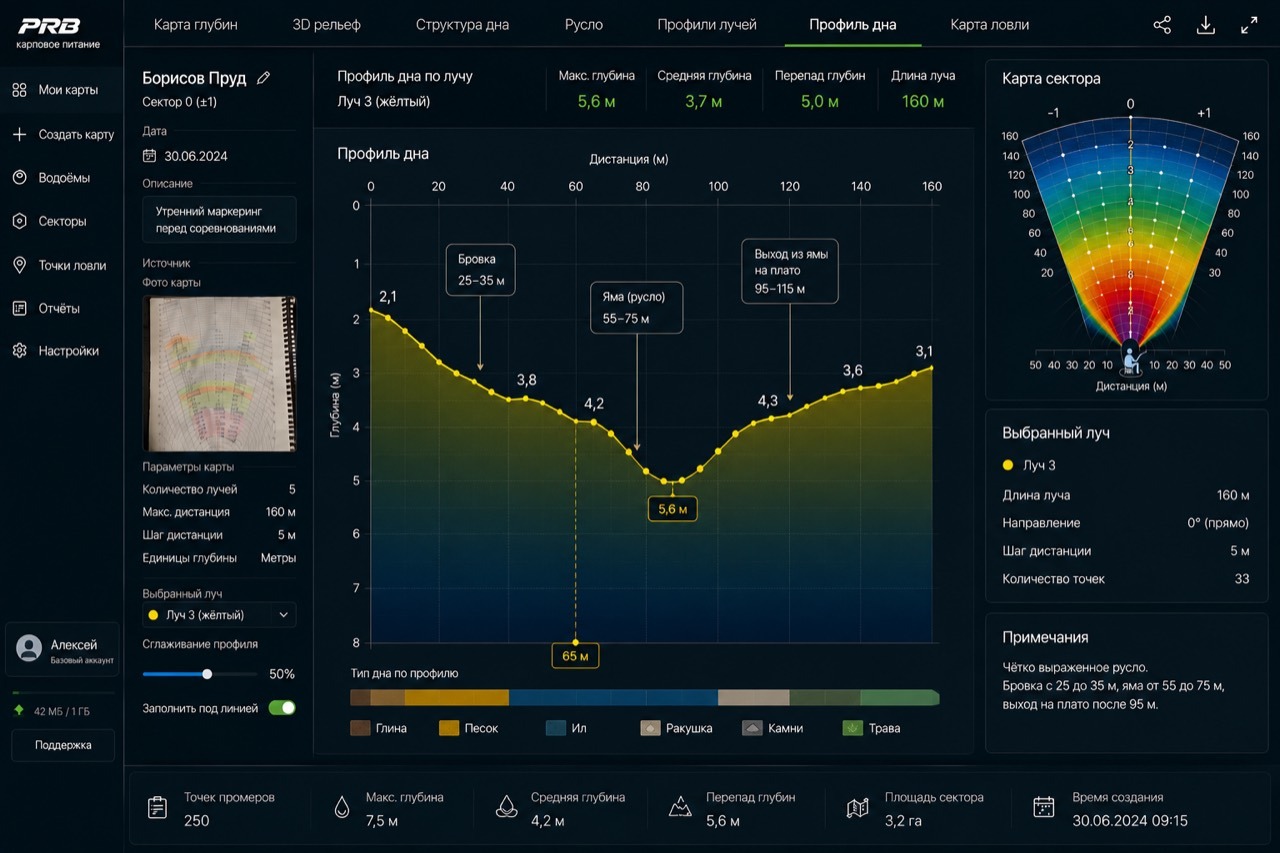Click the Алексей account card
Image resolution: width=1280 pixels, height=853 pixels.
pos(63,650)
